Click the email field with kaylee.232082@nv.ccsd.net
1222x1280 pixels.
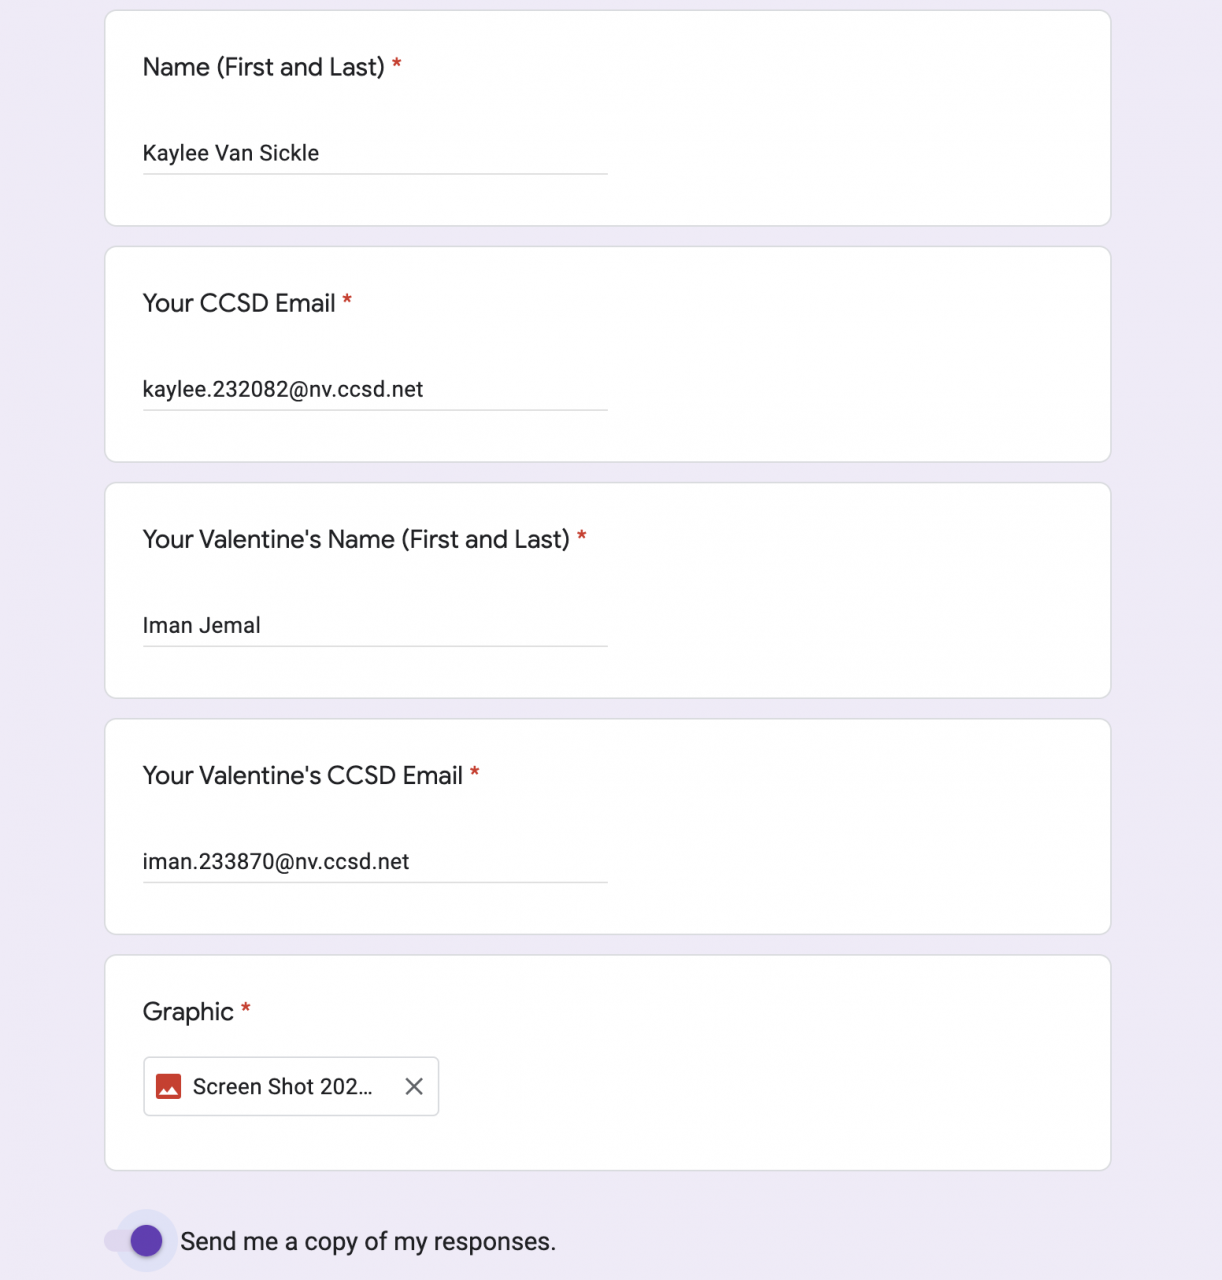[375, 389]
